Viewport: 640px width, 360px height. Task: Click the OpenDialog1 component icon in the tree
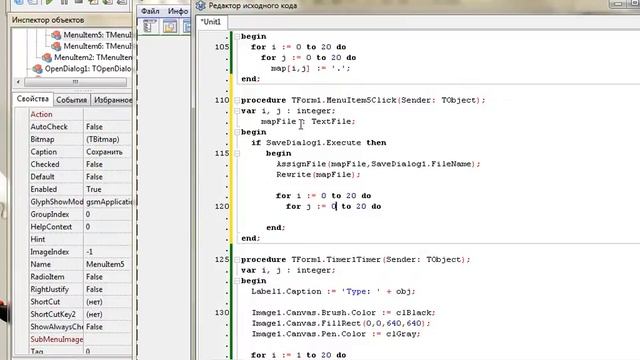[37, 69]
